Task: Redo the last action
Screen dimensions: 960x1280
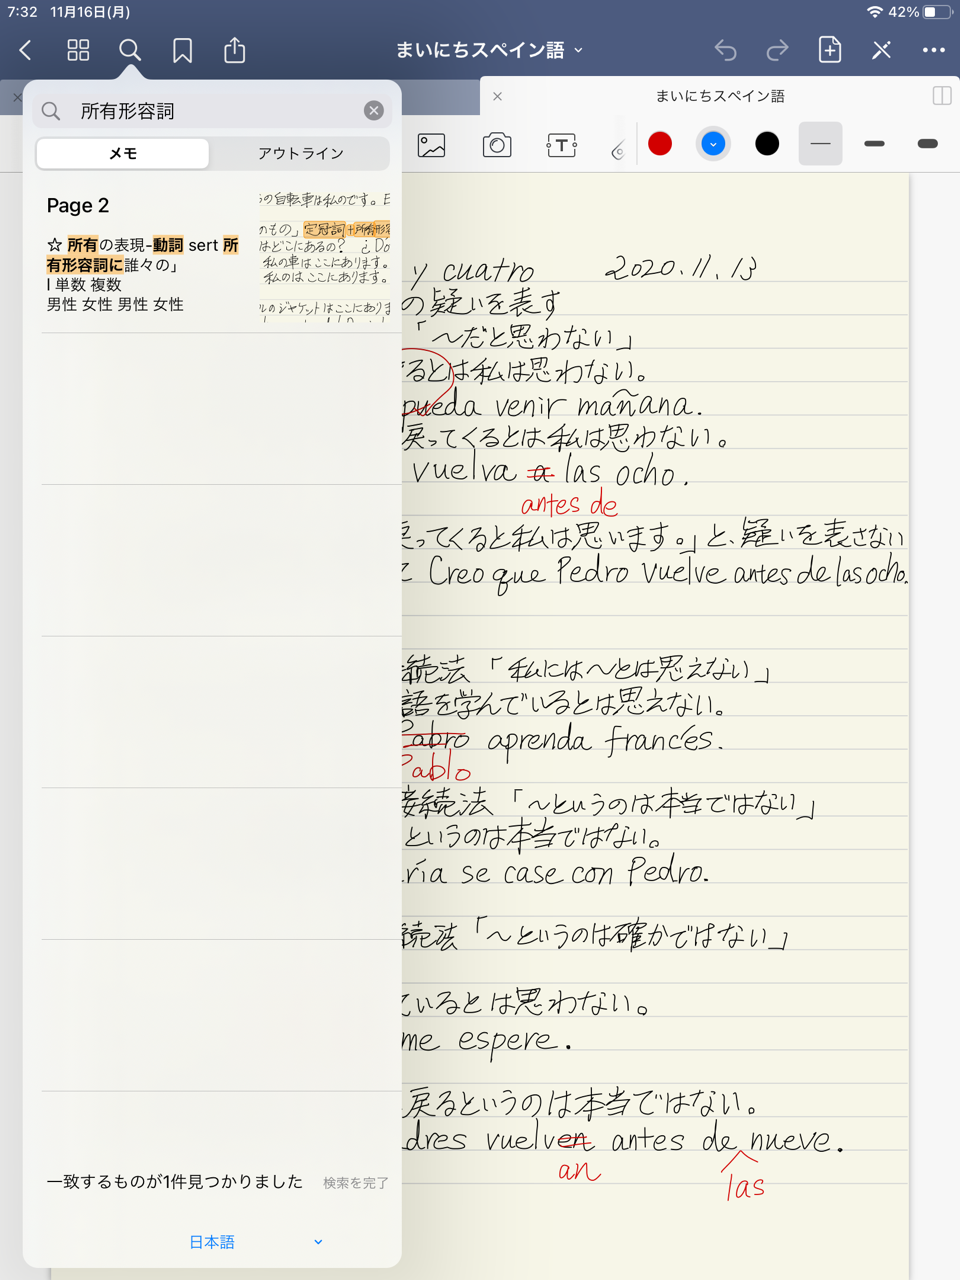Action: (x=777, y=50)
